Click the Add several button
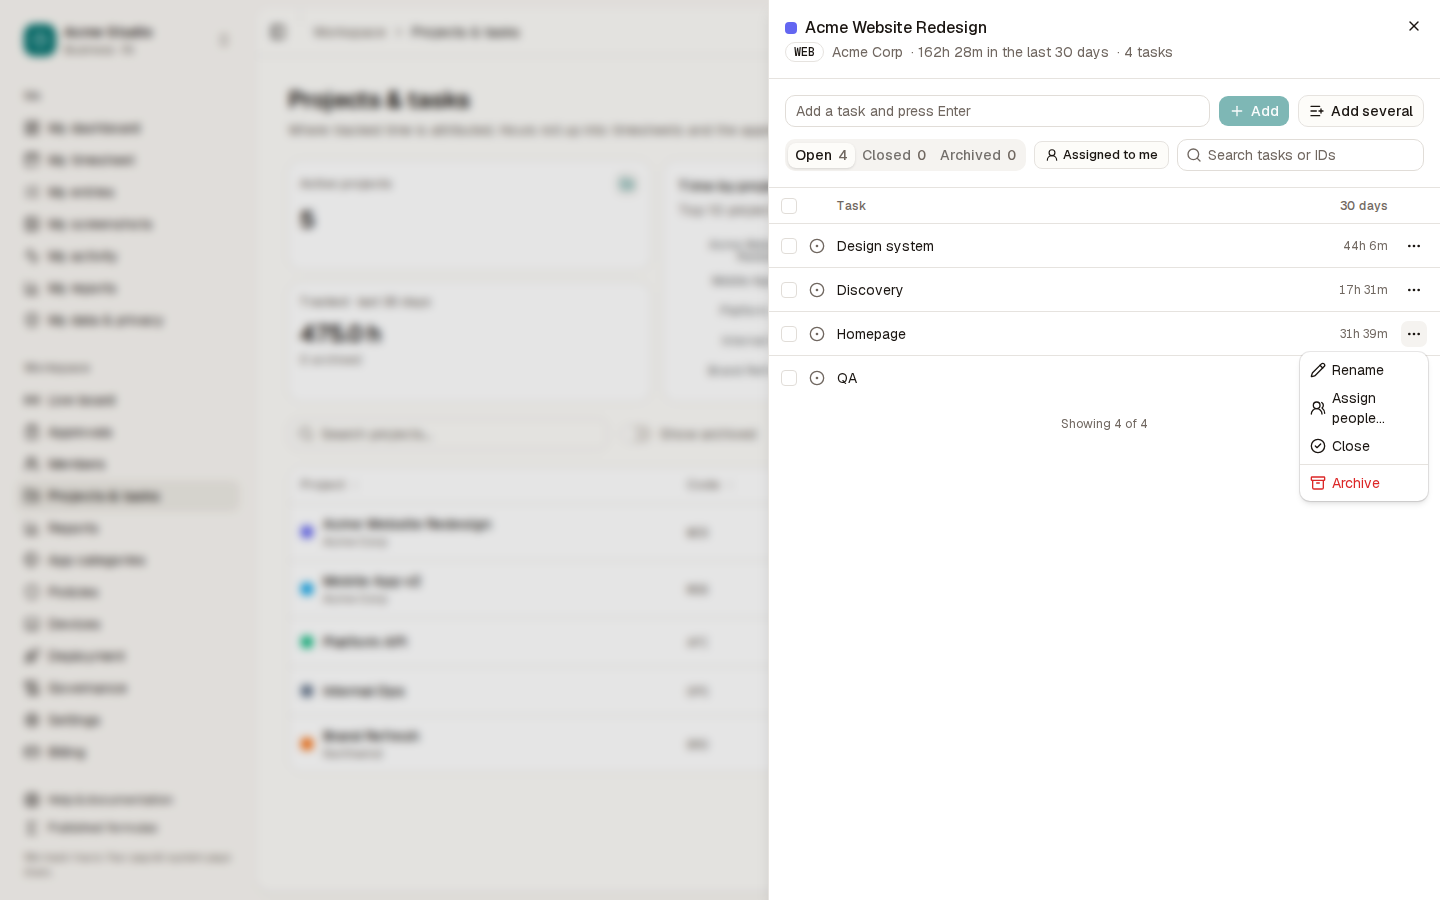 pos(1361,111)
